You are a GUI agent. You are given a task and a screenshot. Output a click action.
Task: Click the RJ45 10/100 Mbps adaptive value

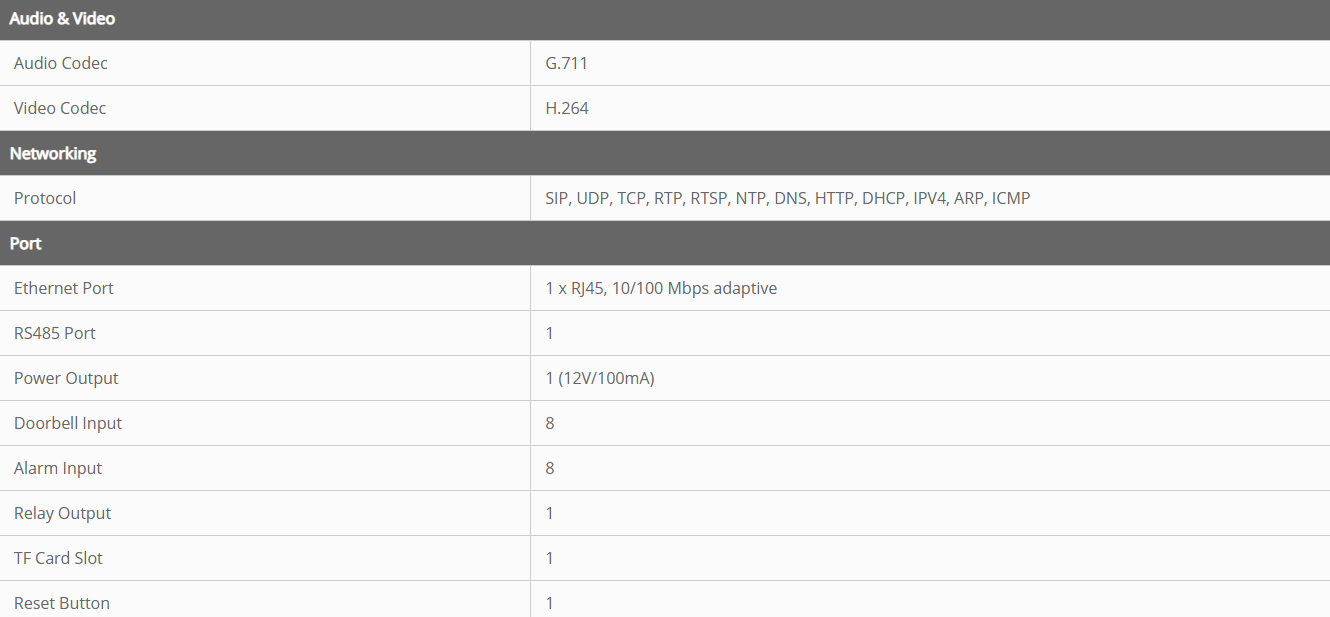point(661,288)
